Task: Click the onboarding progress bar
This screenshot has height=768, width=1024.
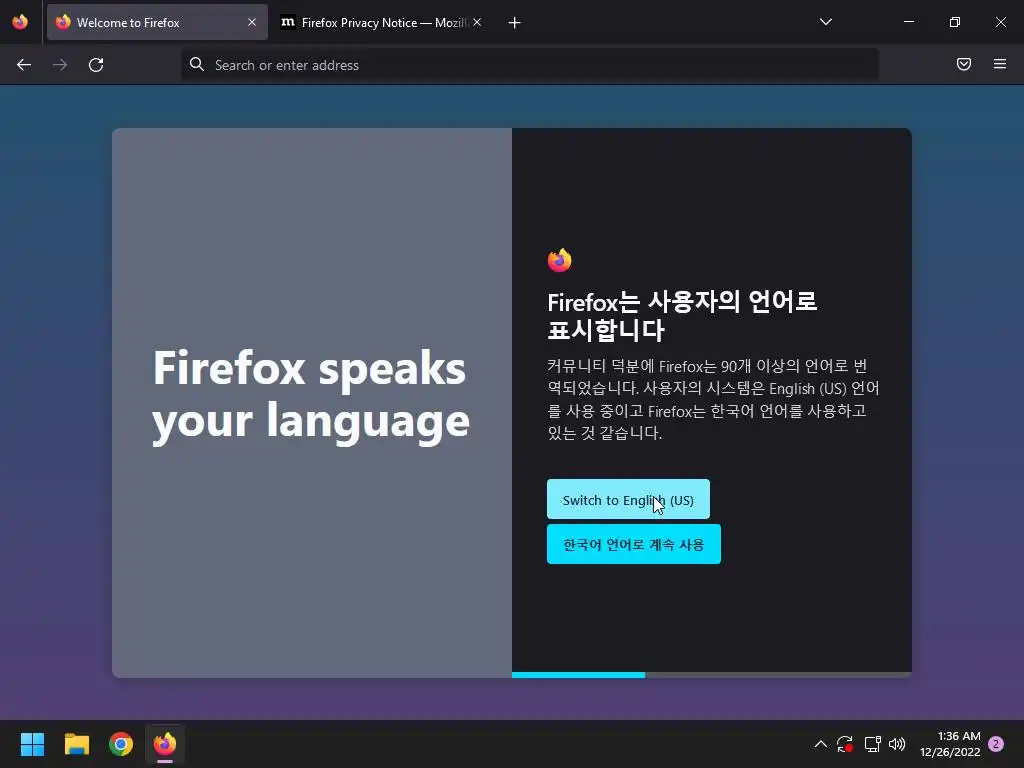Action: click(712, 675)
